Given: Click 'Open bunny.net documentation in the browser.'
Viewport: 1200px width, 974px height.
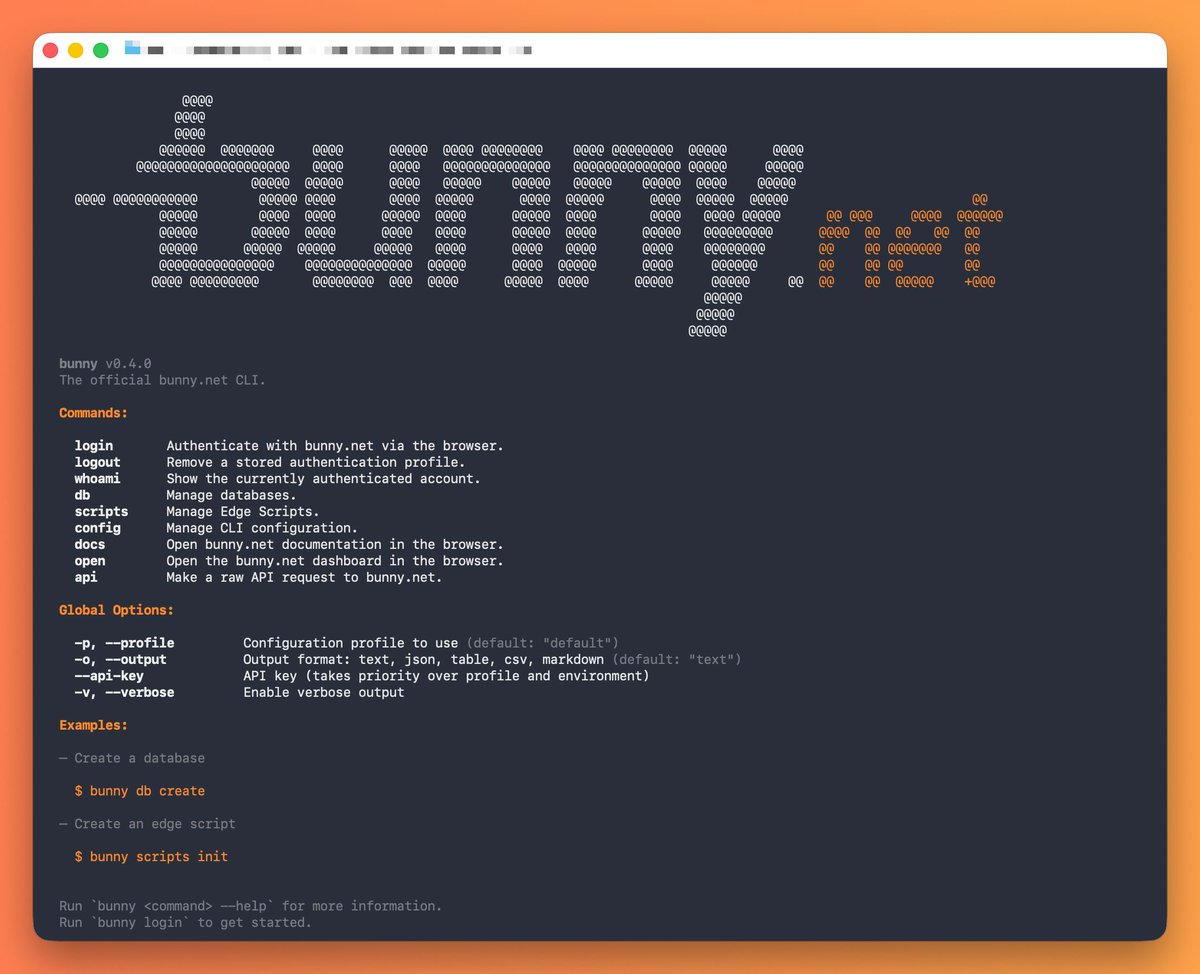Looking at the screenshot, I should click(335, 545).
